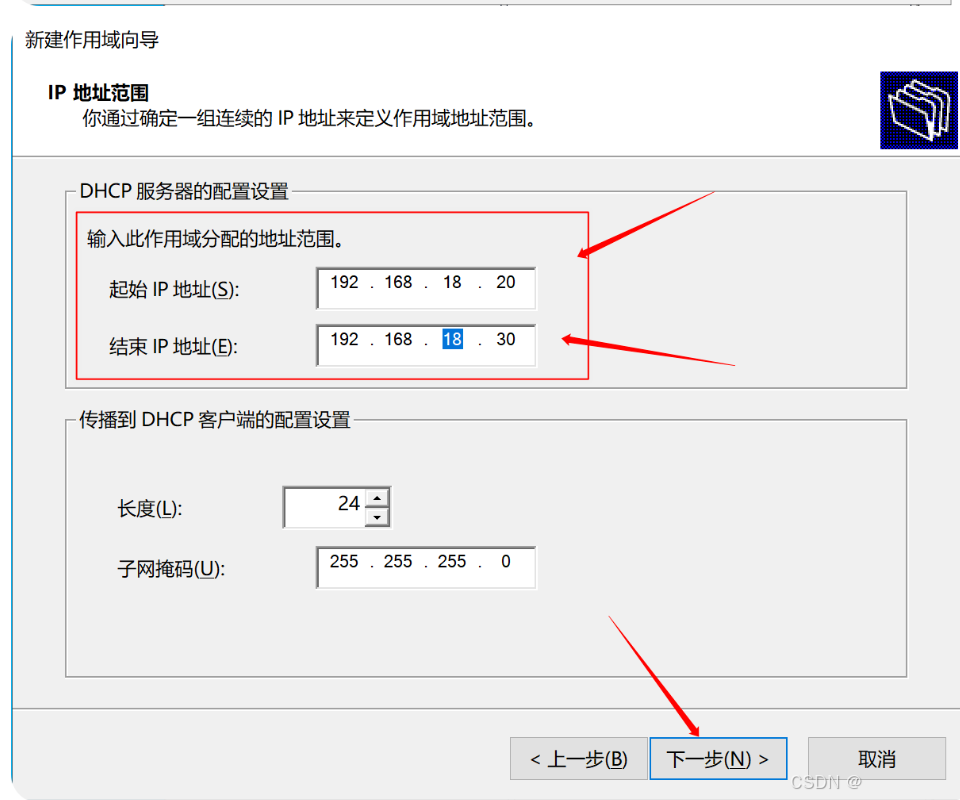
Task: Select last octet 20 of start IP
Action: coord(506,282)
